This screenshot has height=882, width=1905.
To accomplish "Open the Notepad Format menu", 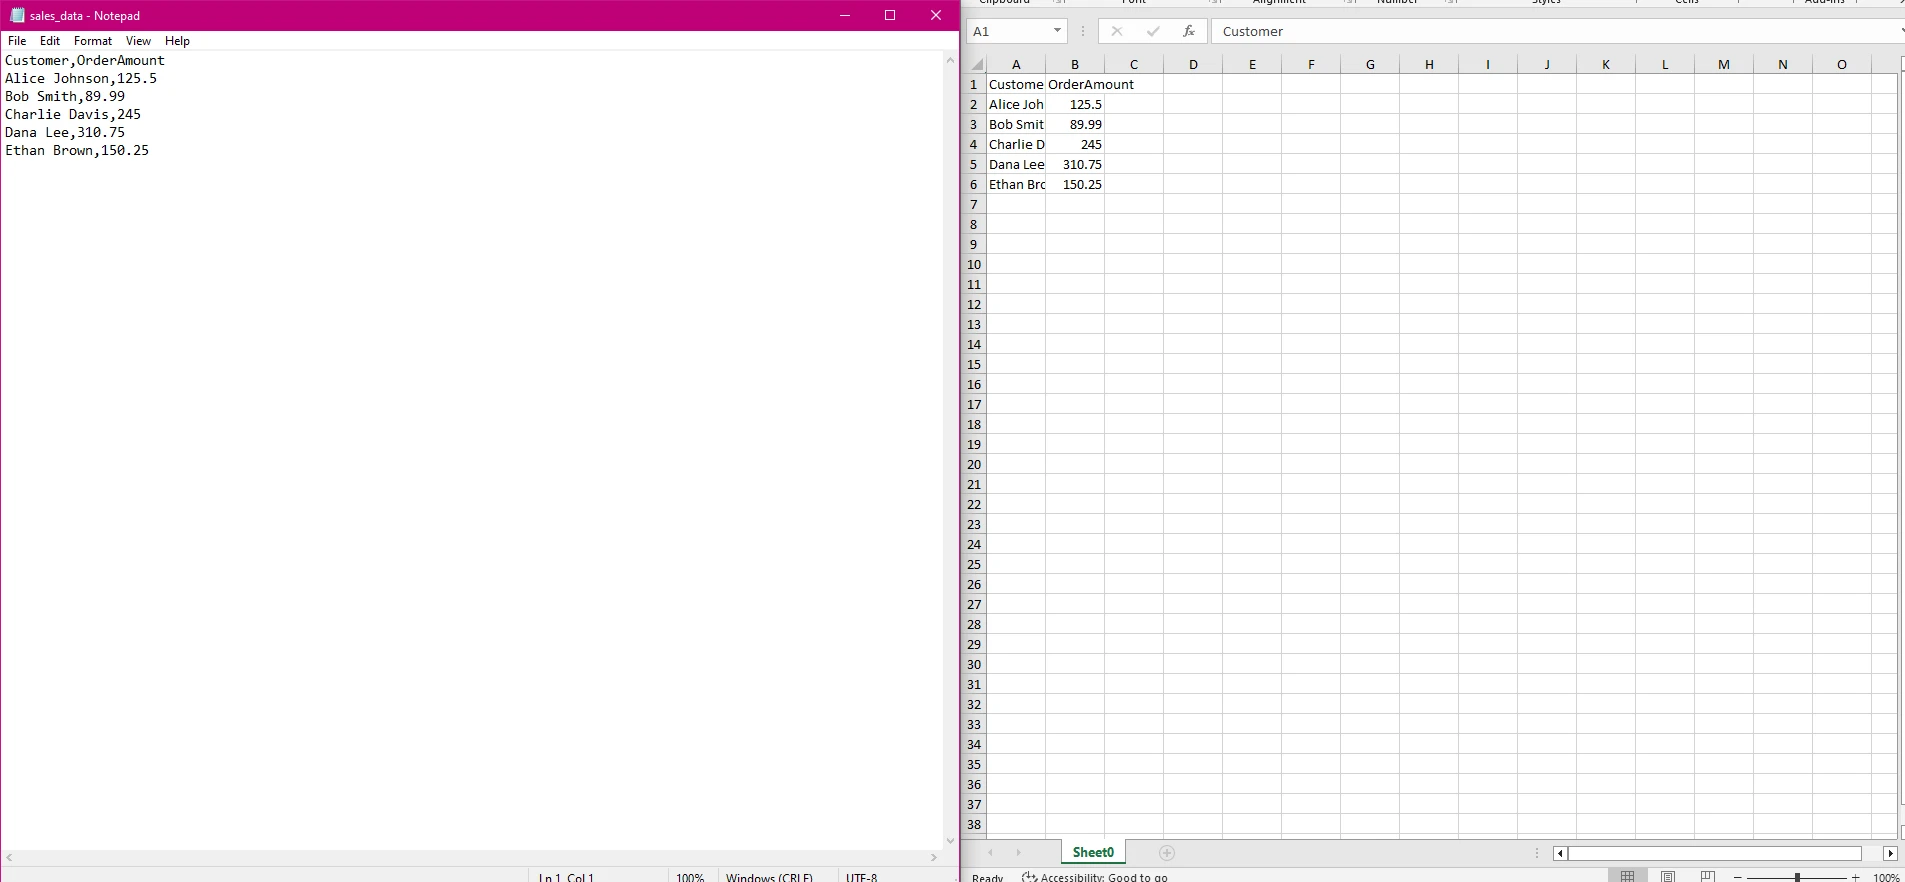I will click(93, 41).
